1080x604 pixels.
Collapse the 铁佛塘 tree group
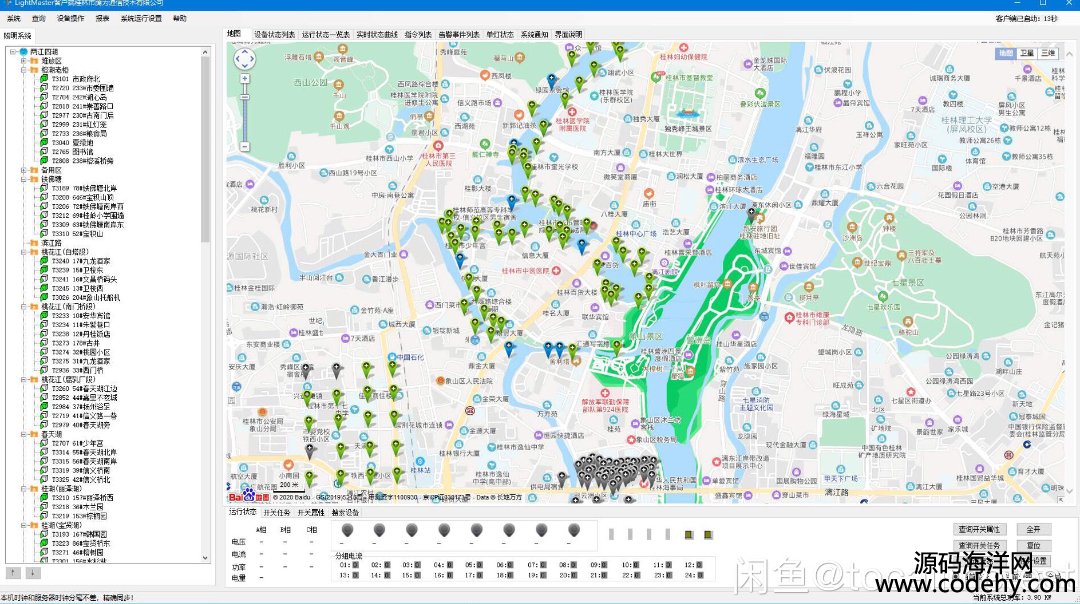click(x=23, y=179)
